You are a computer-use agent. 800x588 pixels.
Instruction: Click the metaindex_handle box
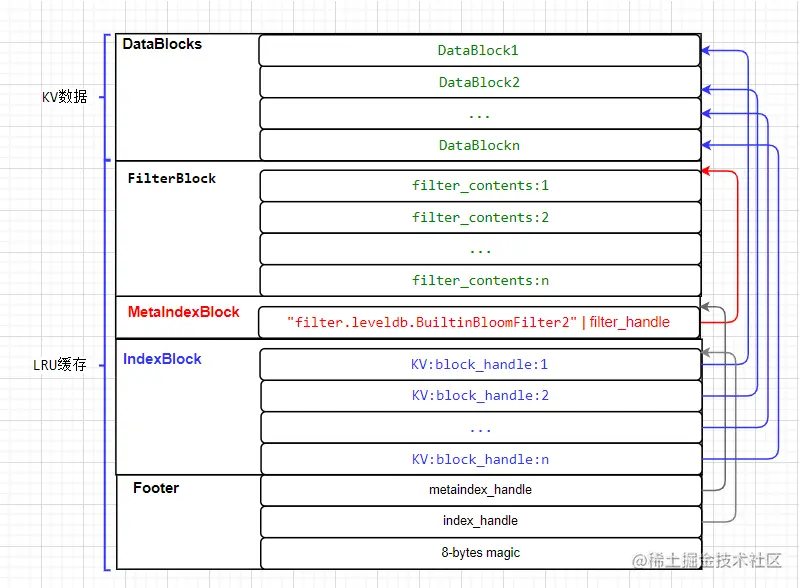[479, 490]
